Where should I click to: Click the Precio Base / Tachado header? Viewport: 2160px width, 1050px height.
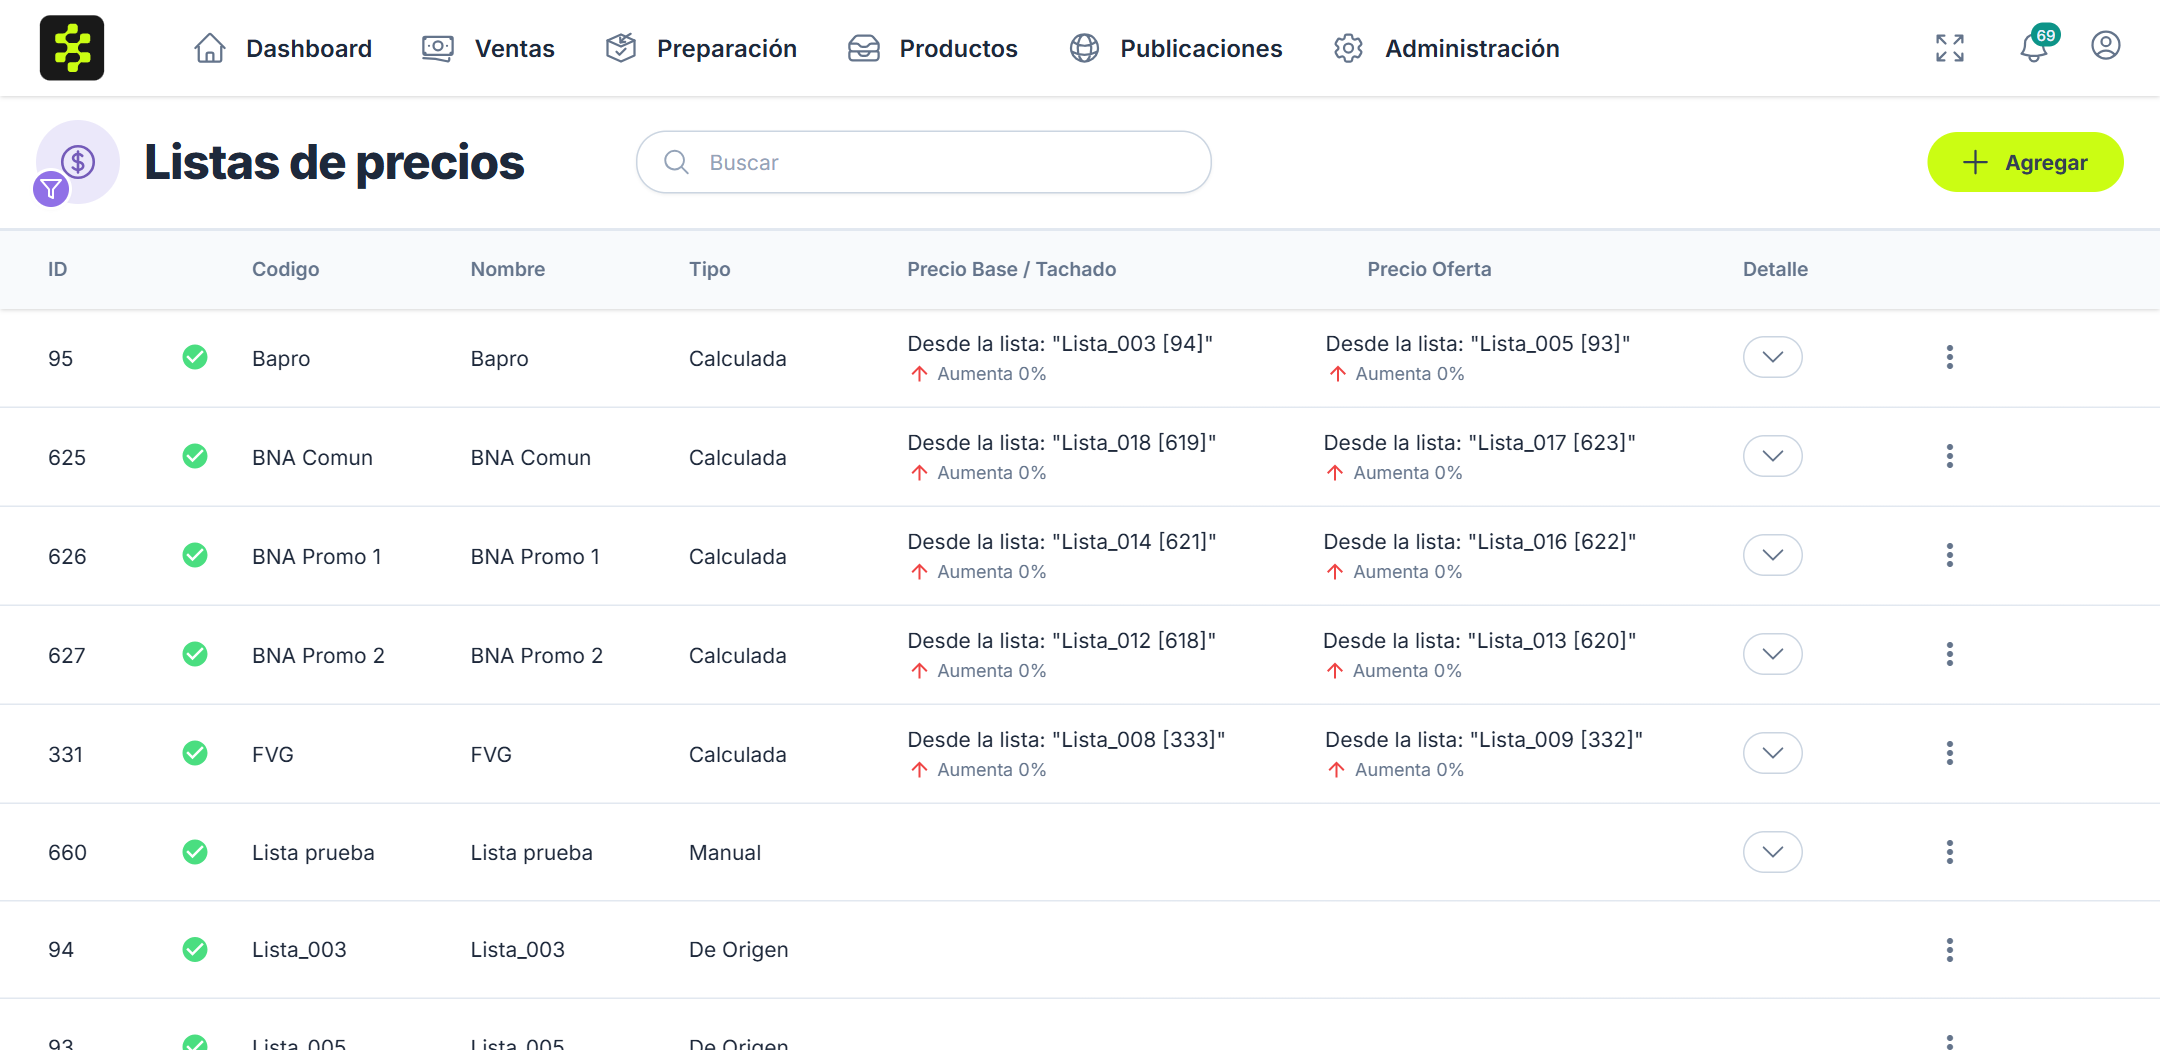(1012, 269)
